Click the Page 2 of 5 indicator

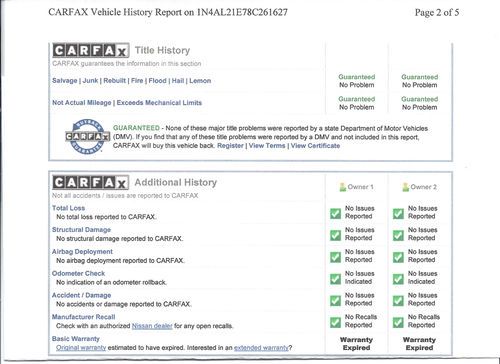(x=437, y=13)
